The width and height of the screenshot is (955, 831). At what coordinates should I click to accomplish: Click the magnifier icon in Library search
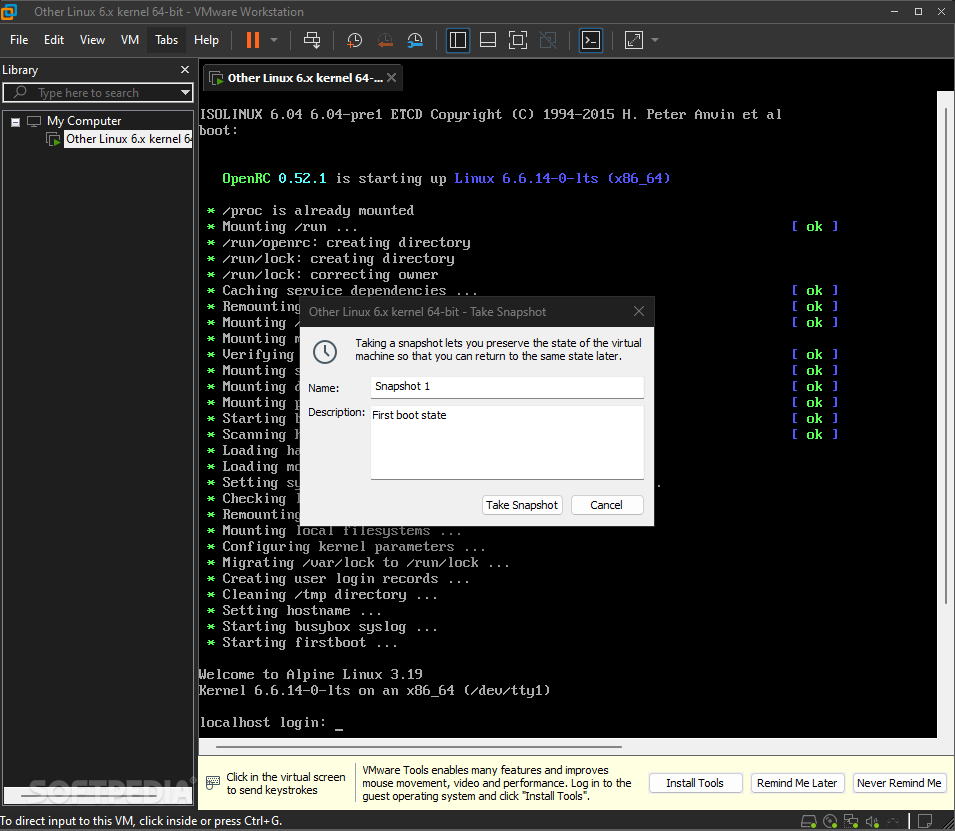[20, 92]
